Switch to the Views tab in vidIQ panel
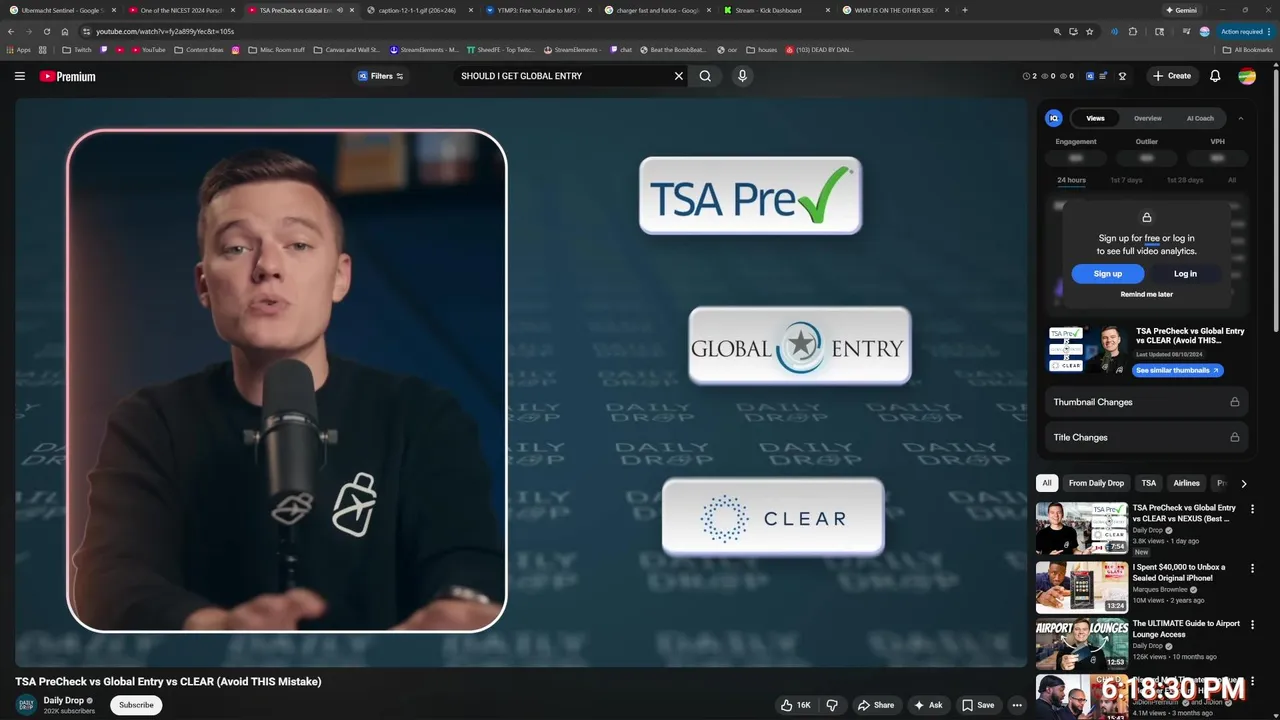 (1096, 118)
